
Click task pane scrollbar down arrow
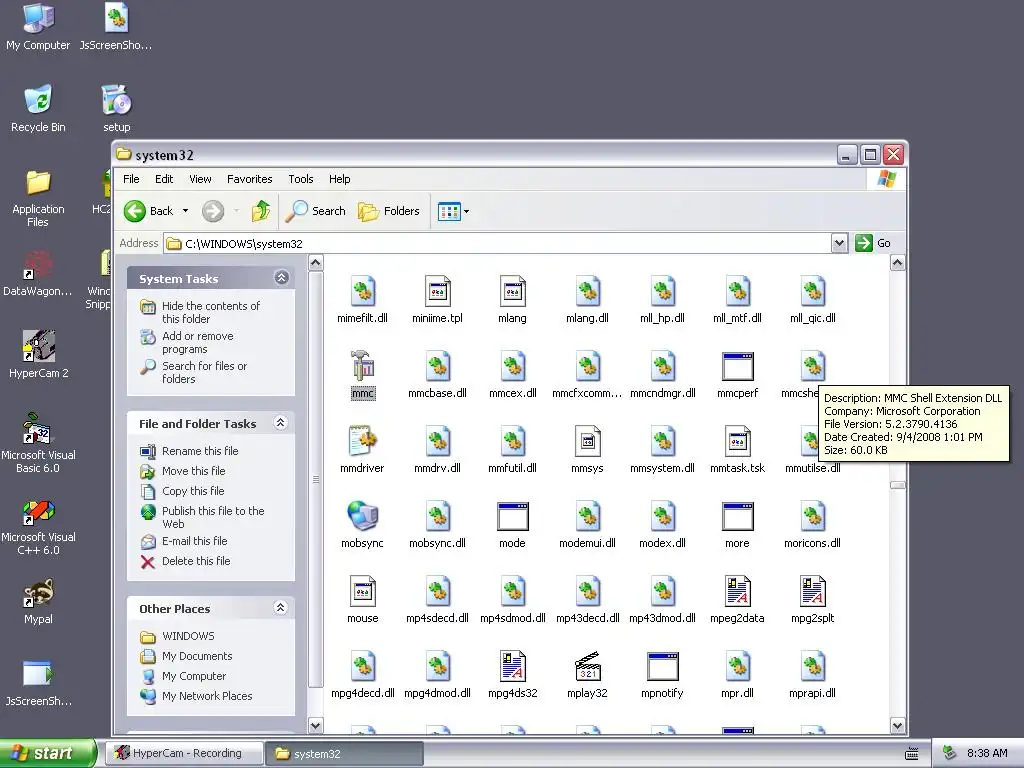pos(315,726)
